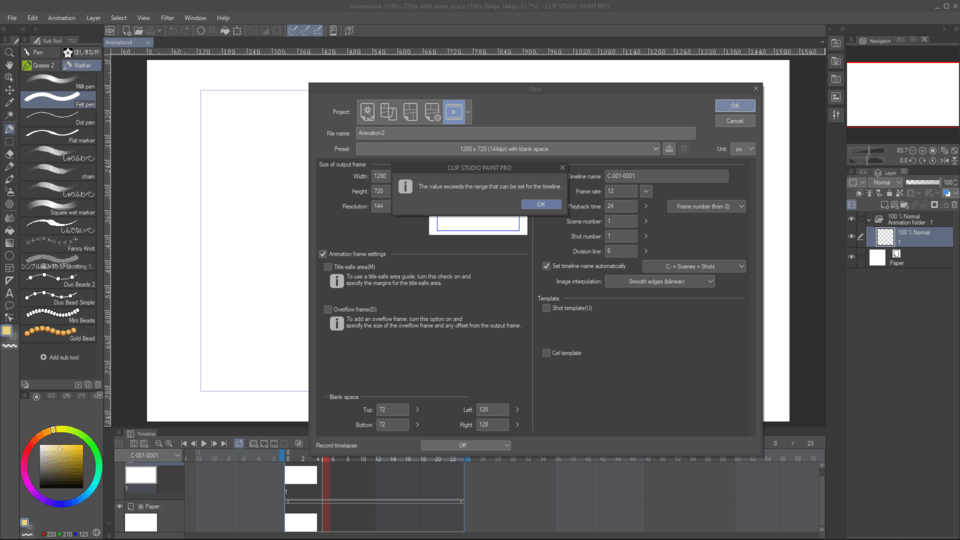Switch to the Marker sub tool tab
This screenshot has width=960, height=540.
[x=82, y=65]
